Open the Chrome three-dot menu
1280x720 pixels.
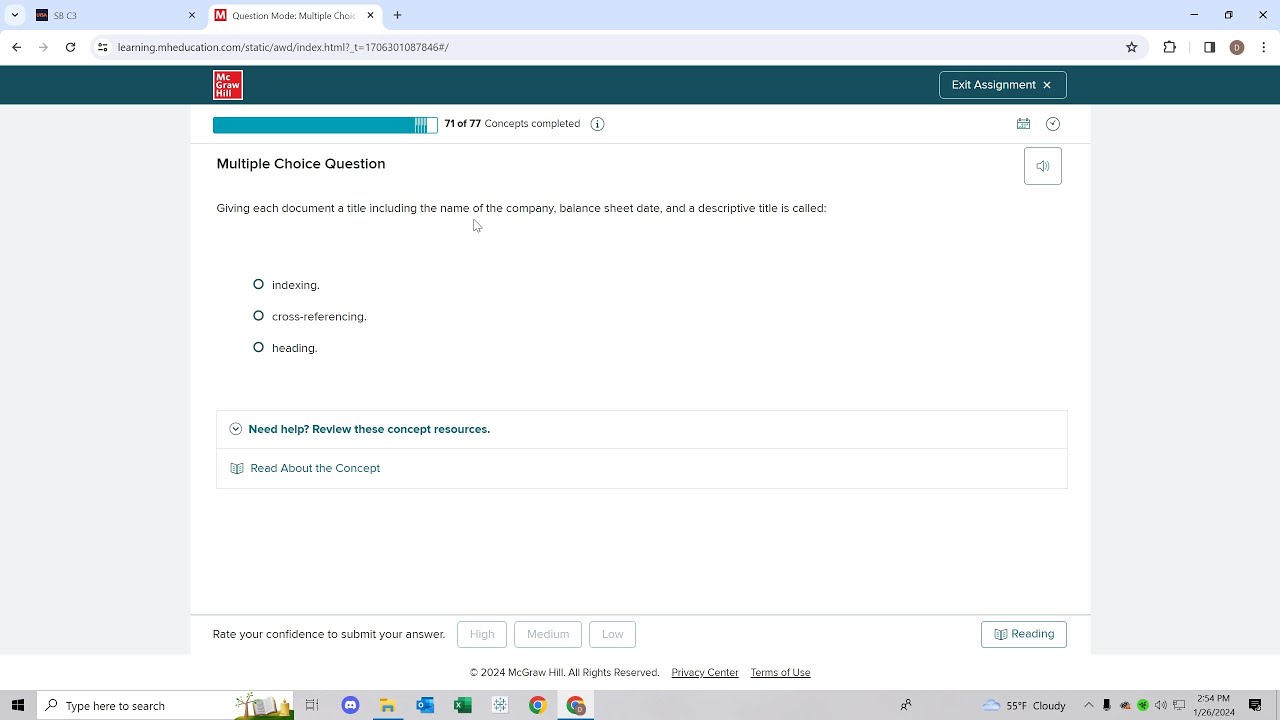[1264, 47]
